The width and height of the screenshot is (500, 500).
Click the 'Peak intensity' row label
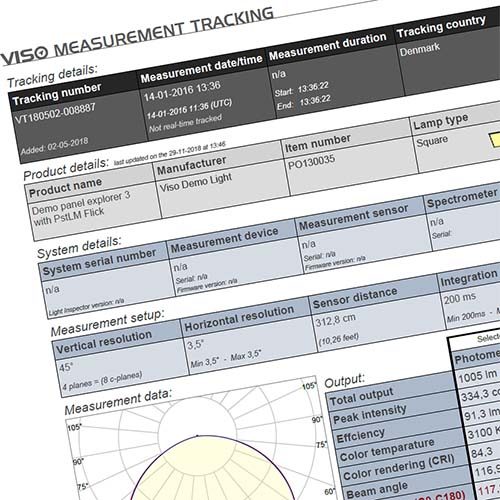(x=370, y=414)
